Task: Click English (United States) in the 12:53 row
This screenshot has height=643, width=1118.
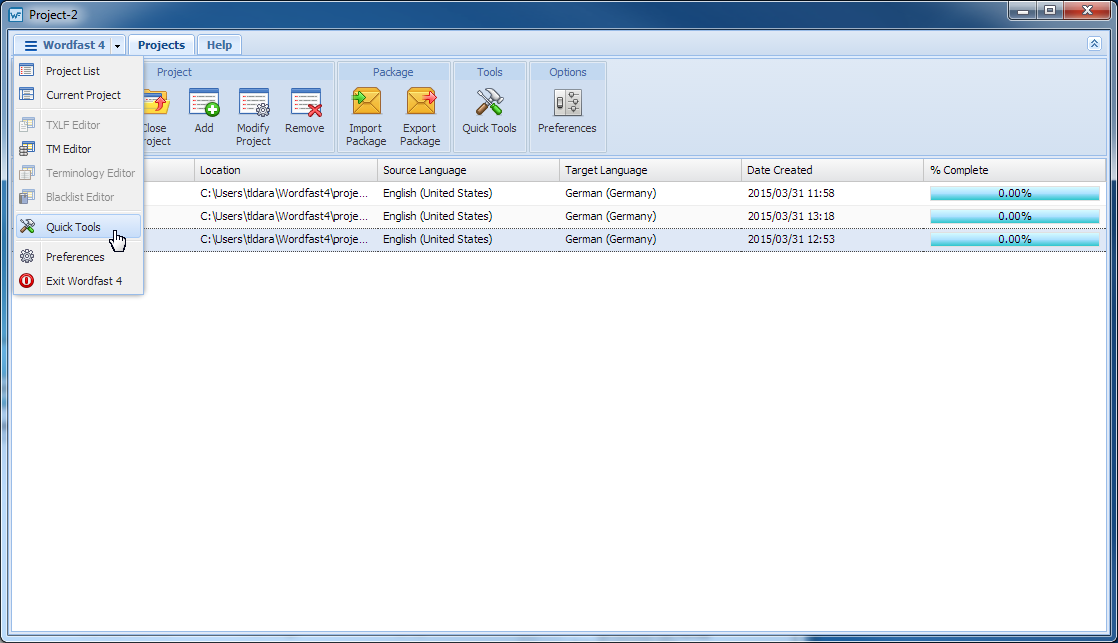Action: (x=437, y=239)
